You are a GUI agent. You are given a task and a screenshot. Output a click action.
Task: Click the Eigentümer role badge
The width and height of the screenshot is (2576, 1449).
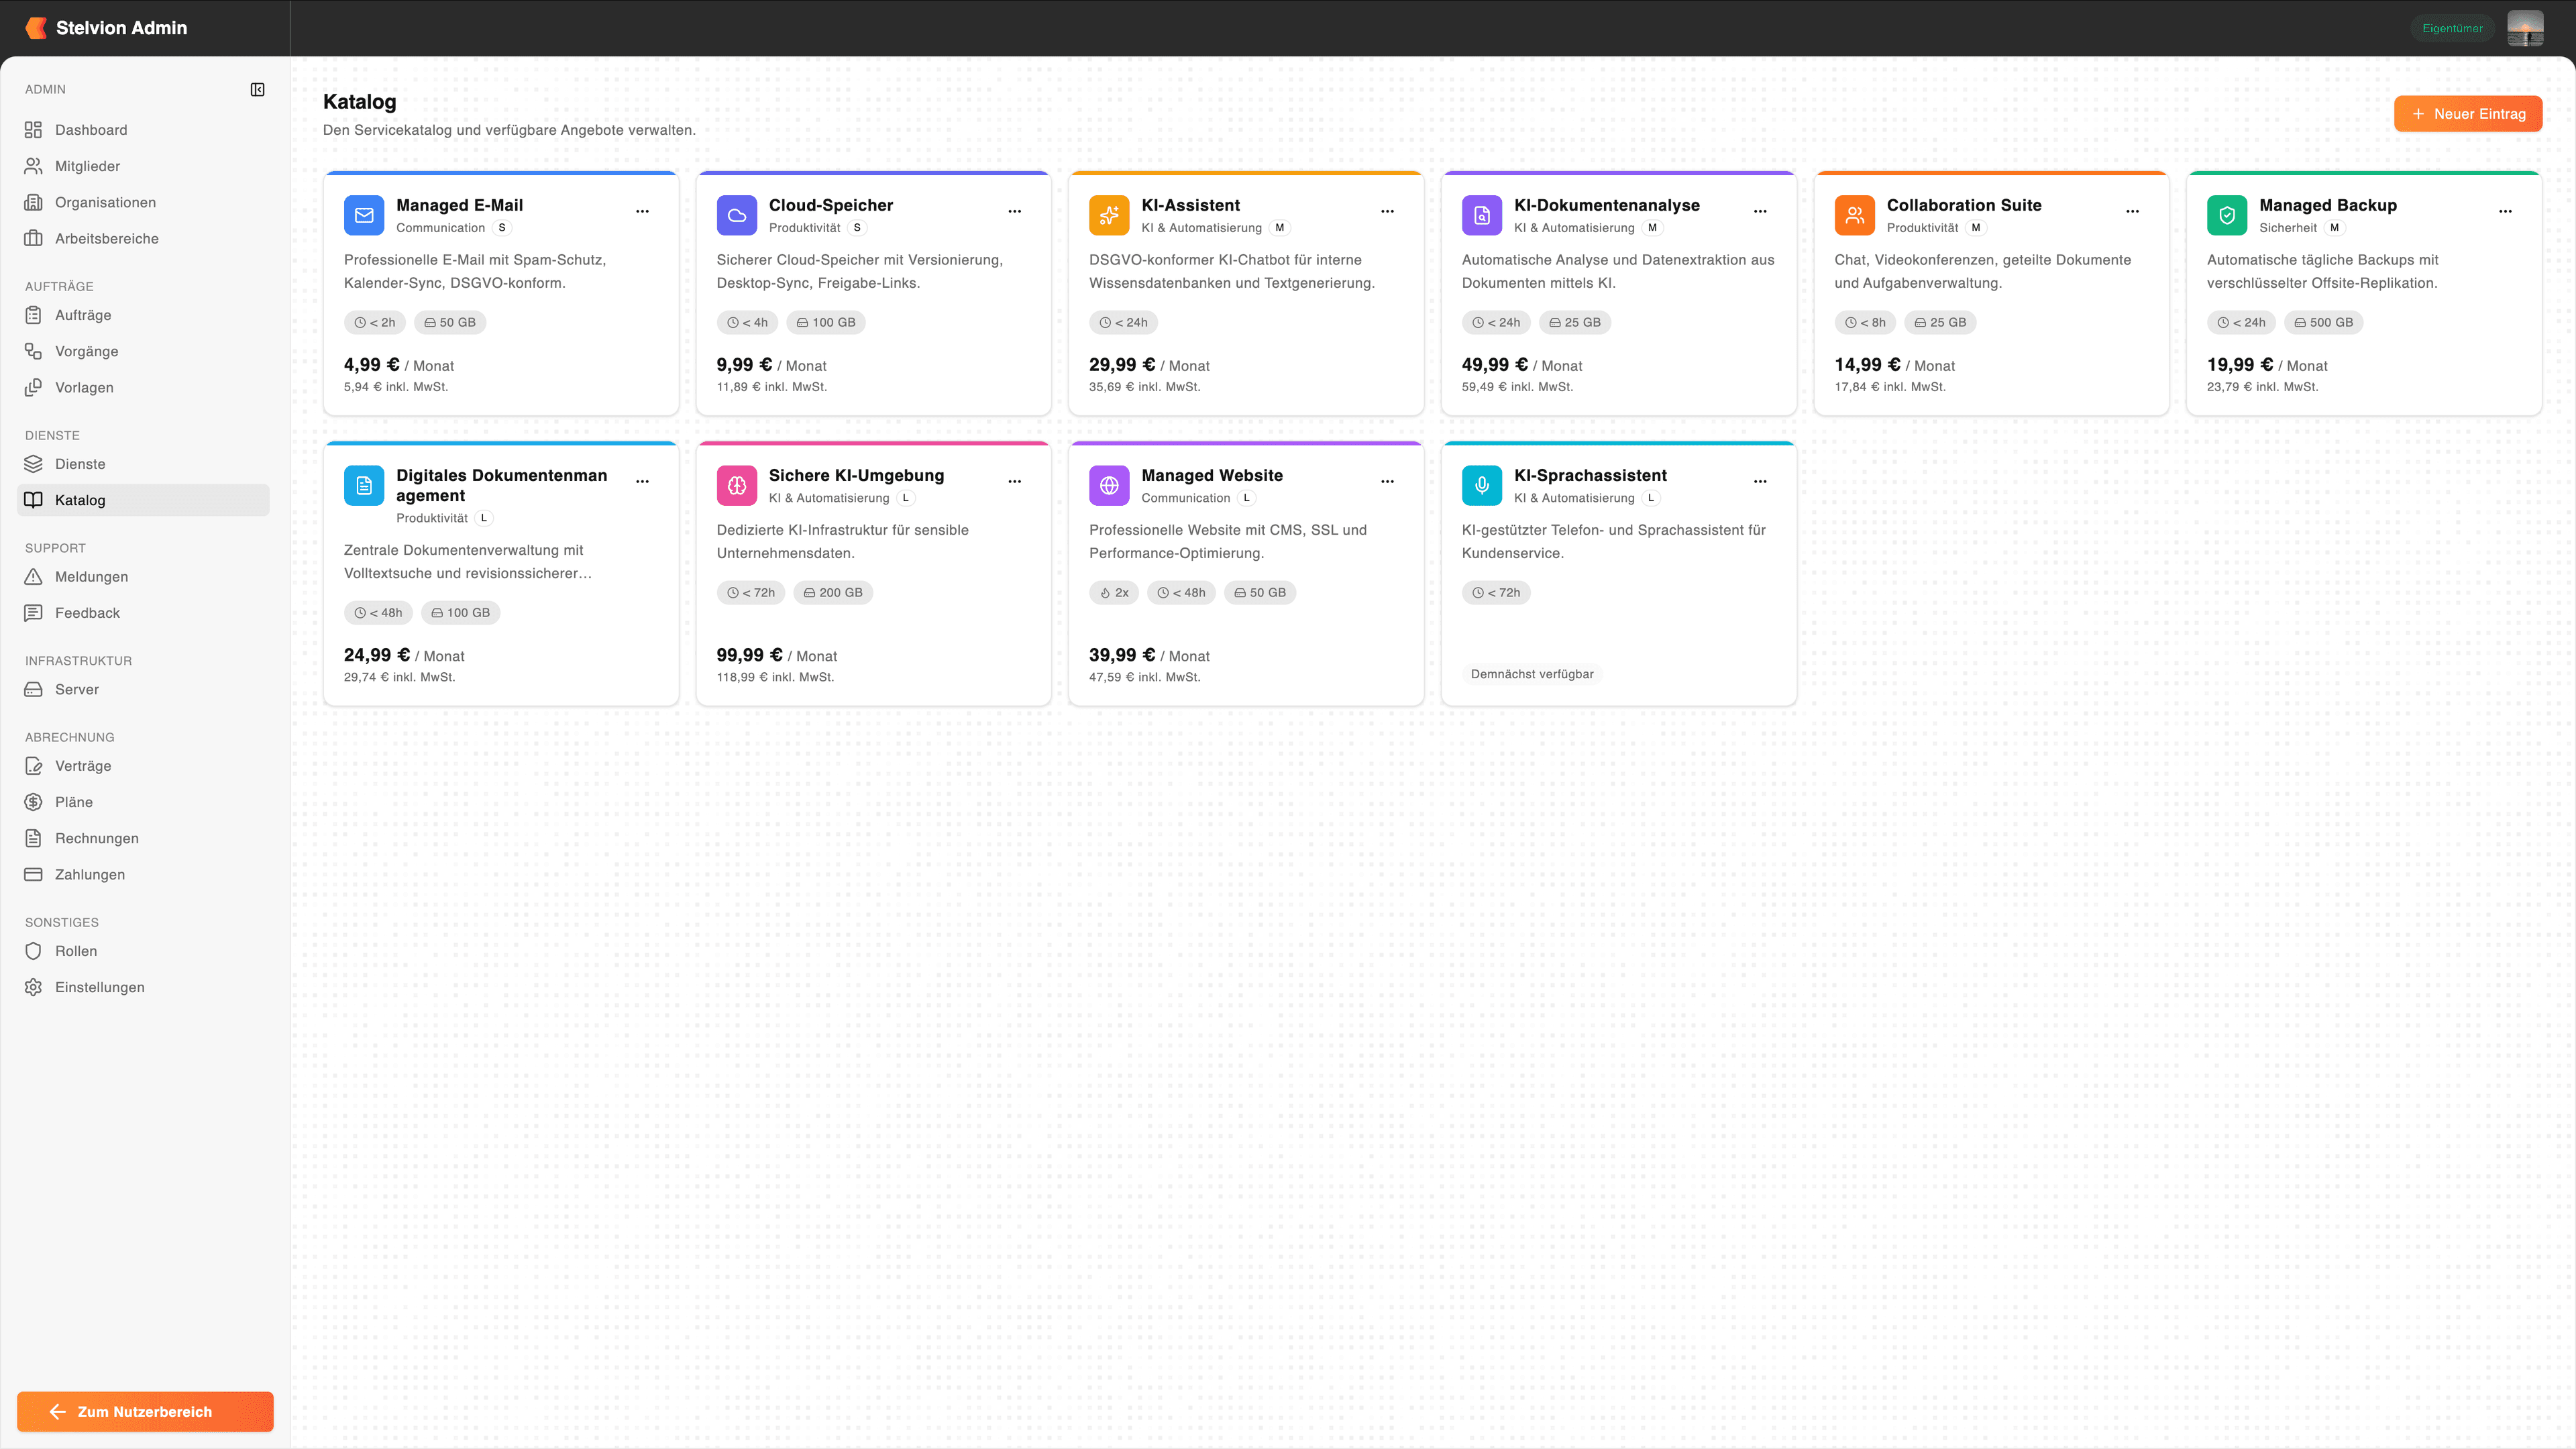click(2452, 28)
